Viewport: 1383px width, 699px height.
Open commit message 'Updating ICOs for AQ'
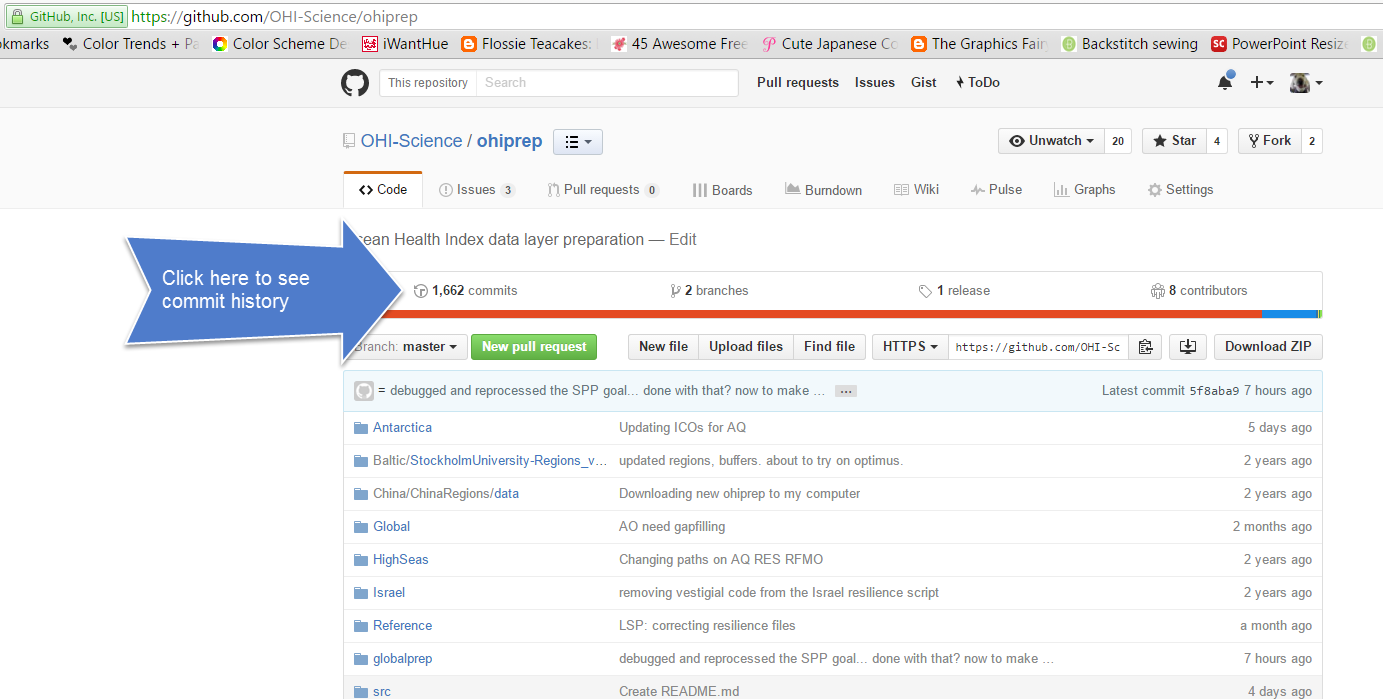point(682,428)
